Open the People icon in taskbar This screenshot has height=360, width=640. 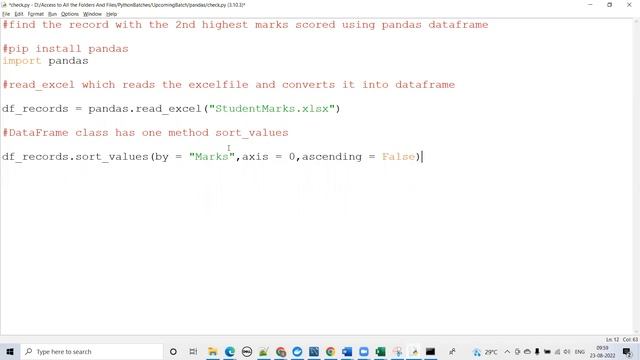pos(452,351)
